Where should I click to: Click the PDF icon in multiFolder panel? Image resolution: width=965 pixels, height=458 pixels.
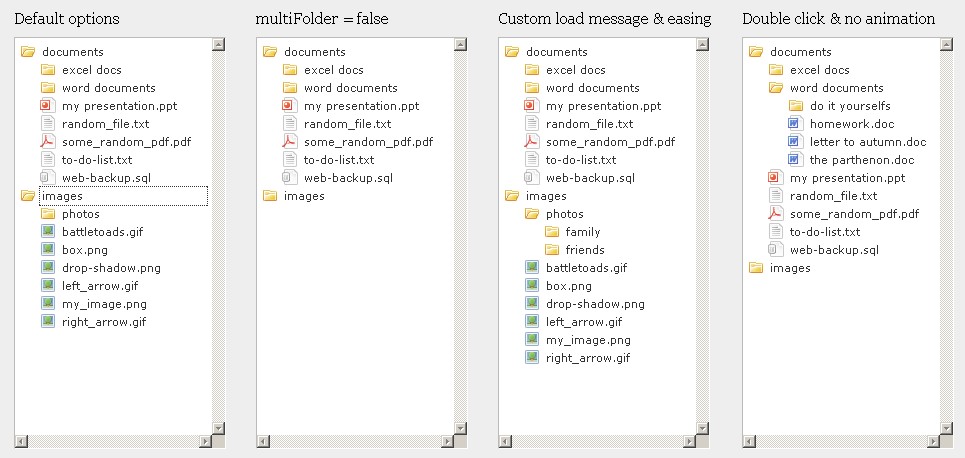(290, 142)
